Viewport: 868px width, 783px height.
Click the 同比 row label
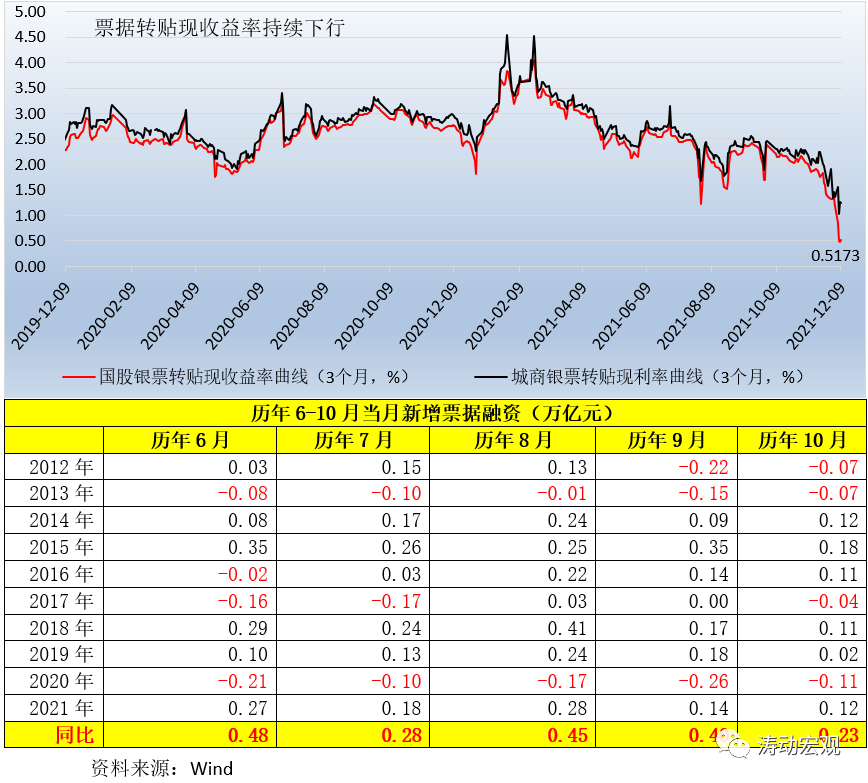[55, 735]
